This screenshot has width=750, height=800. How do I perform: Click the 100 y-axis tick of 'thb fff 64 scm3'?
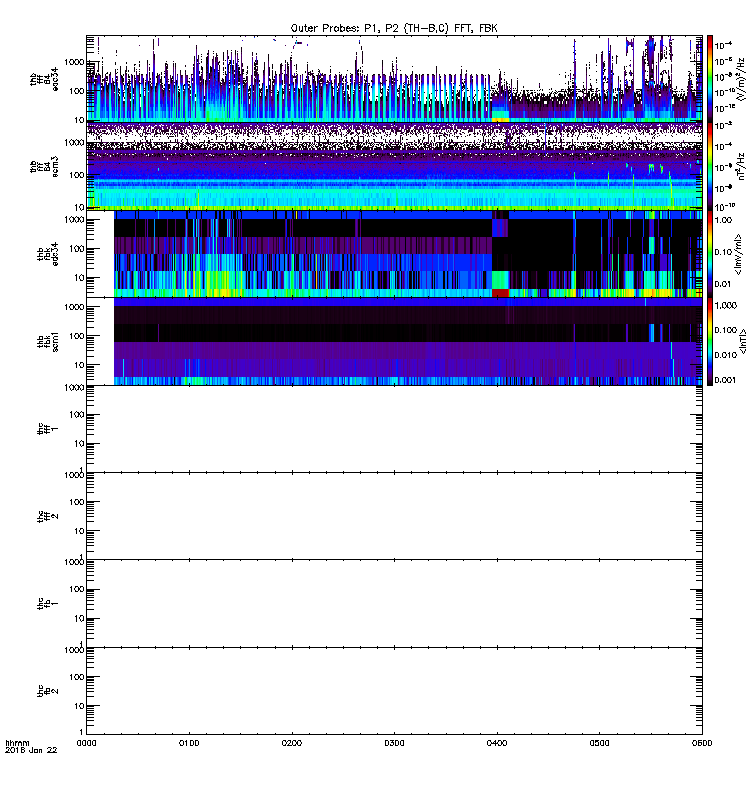pos(77,175)
